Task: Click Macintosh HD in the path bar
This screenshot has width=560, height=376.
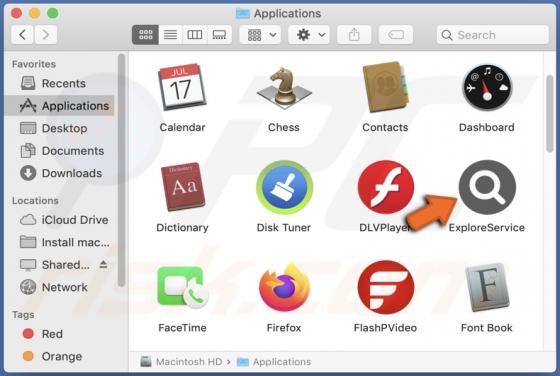Action: pos(181,362)
